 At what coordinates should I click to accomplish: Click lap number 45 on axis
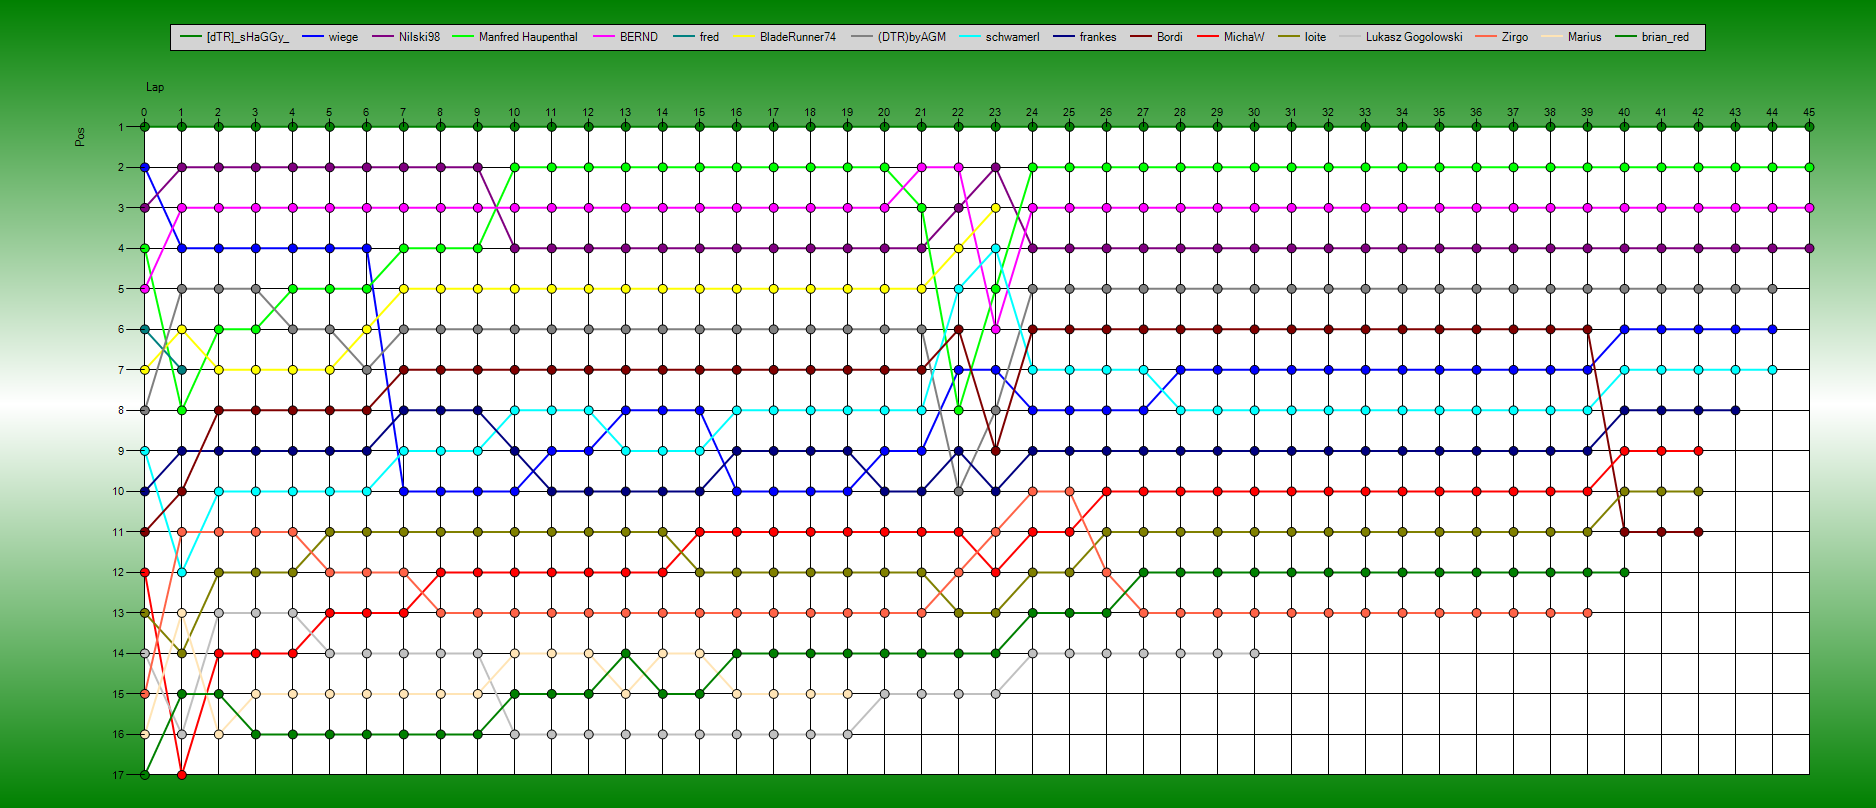click(1809, 112)
